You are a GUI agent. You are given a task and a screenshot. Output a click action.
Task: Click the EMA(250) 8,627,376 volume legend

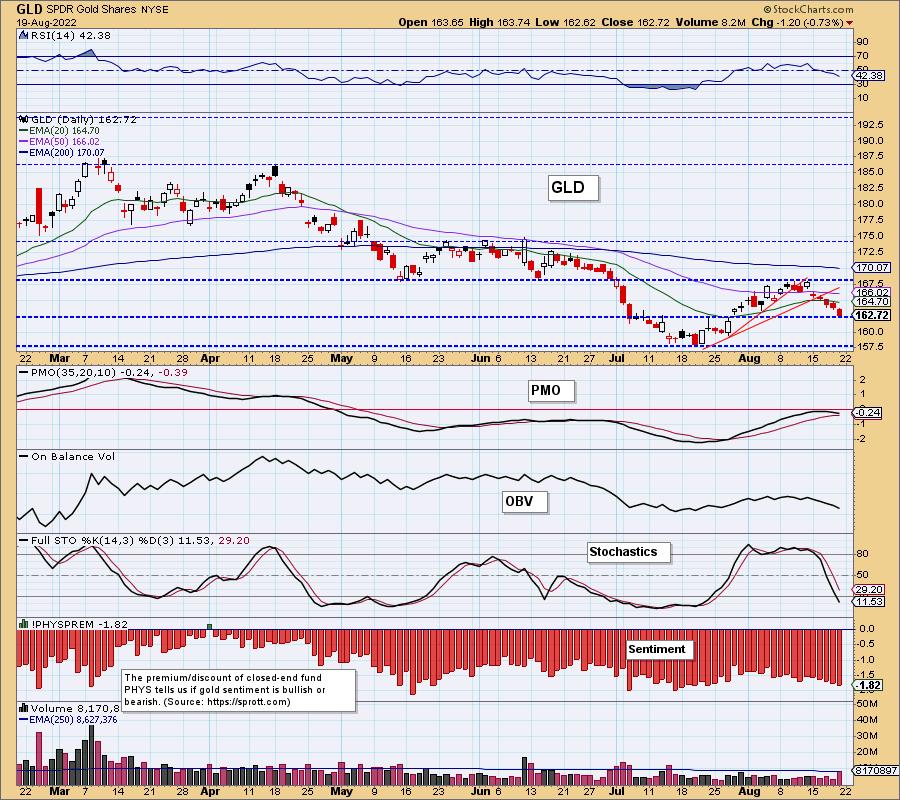point(68,719)
